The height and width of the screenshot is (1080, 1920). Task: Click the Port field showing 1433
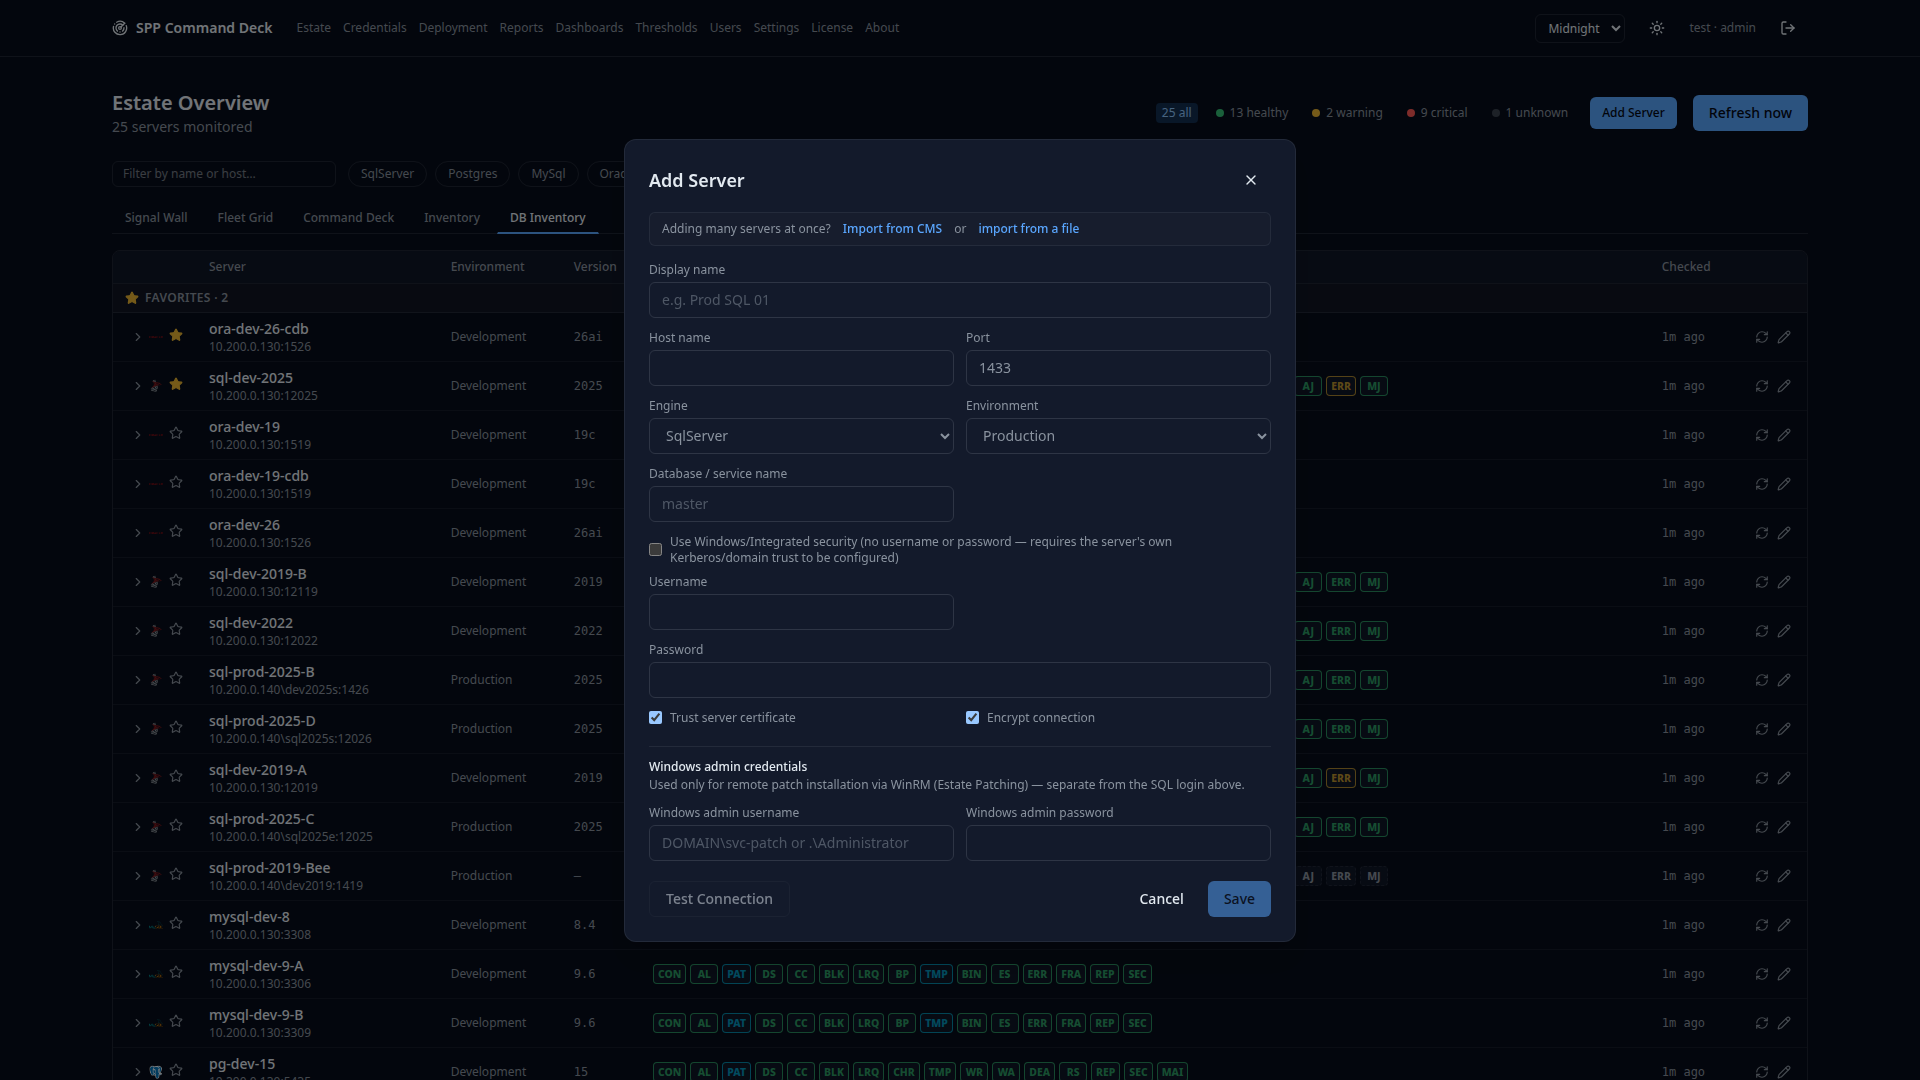(x=1118, y=368)
